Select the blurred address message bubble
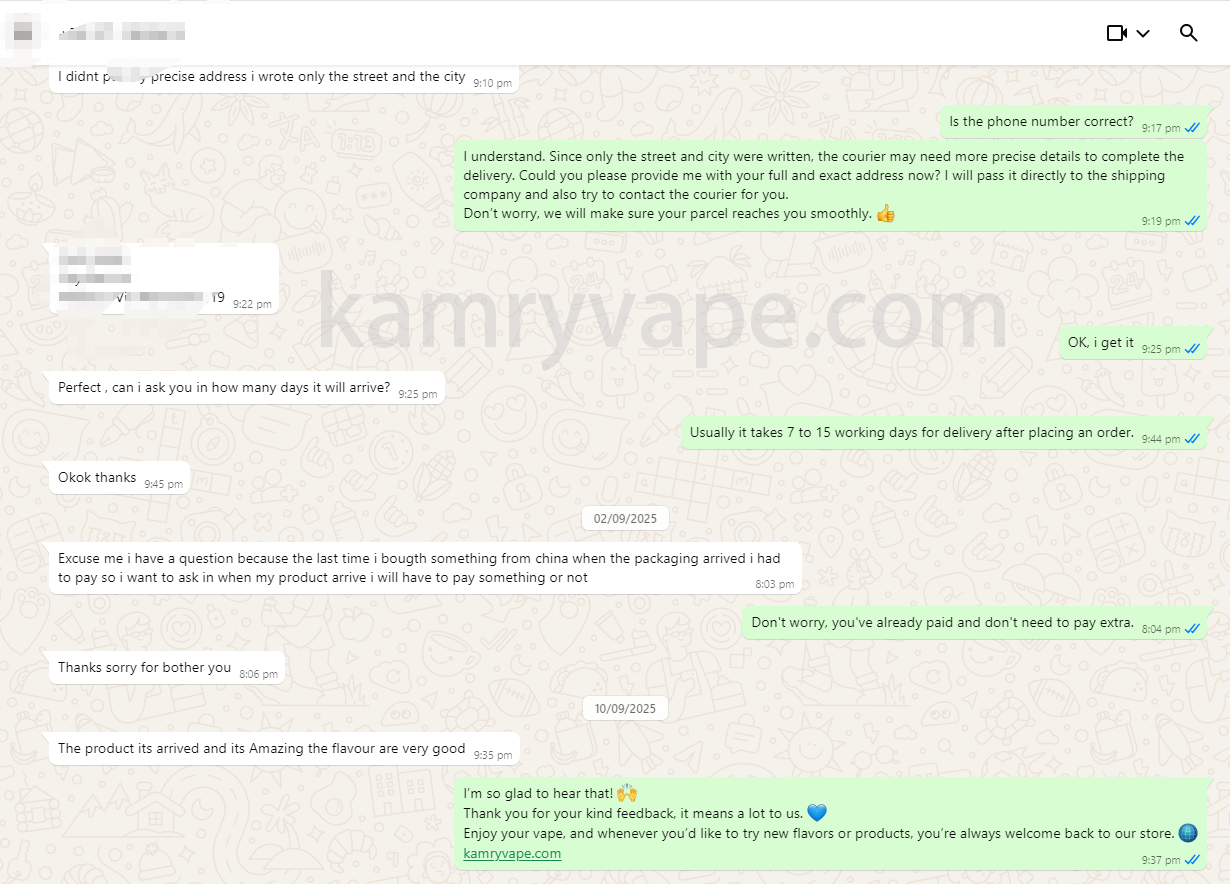Image resolution: width=1230 pixels, height=884 pixels. coord(163,278)
